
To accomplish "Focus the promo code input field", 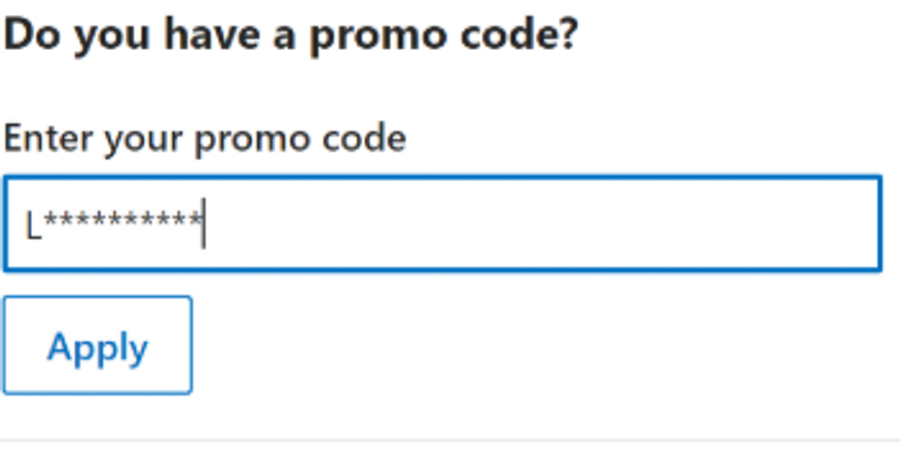I will pos(441,224).
